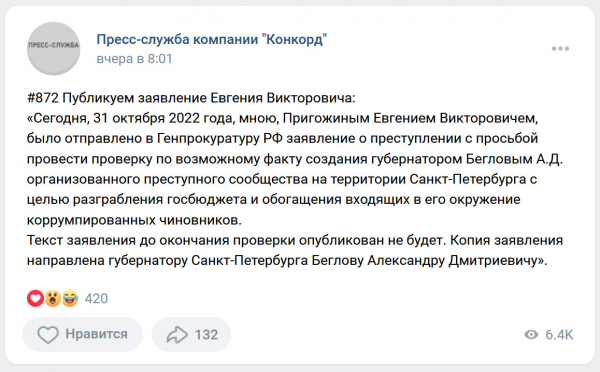This screenshot has width=600, height=372.
Task: Show the list of 420 reactions
Action: (96, 299)
